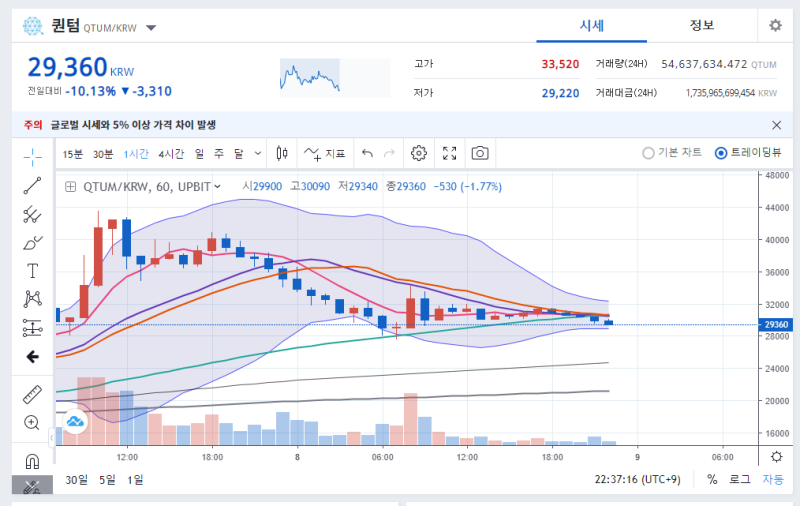Switch to the 시세 tab
Screen dimensions: 800x506
pos(592,26)
